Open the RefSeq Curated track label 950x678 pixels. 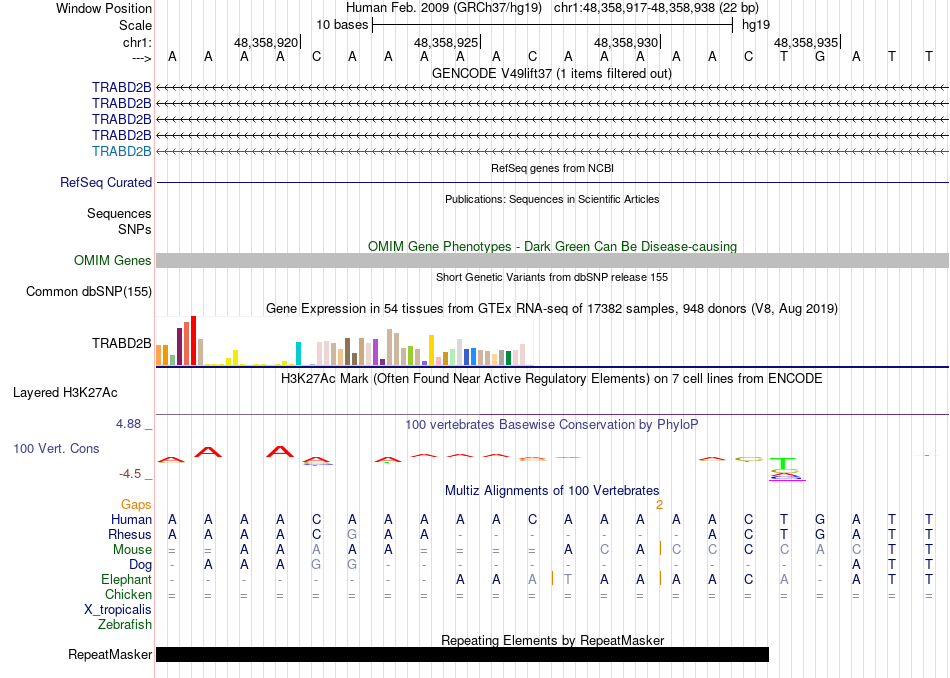106,182
